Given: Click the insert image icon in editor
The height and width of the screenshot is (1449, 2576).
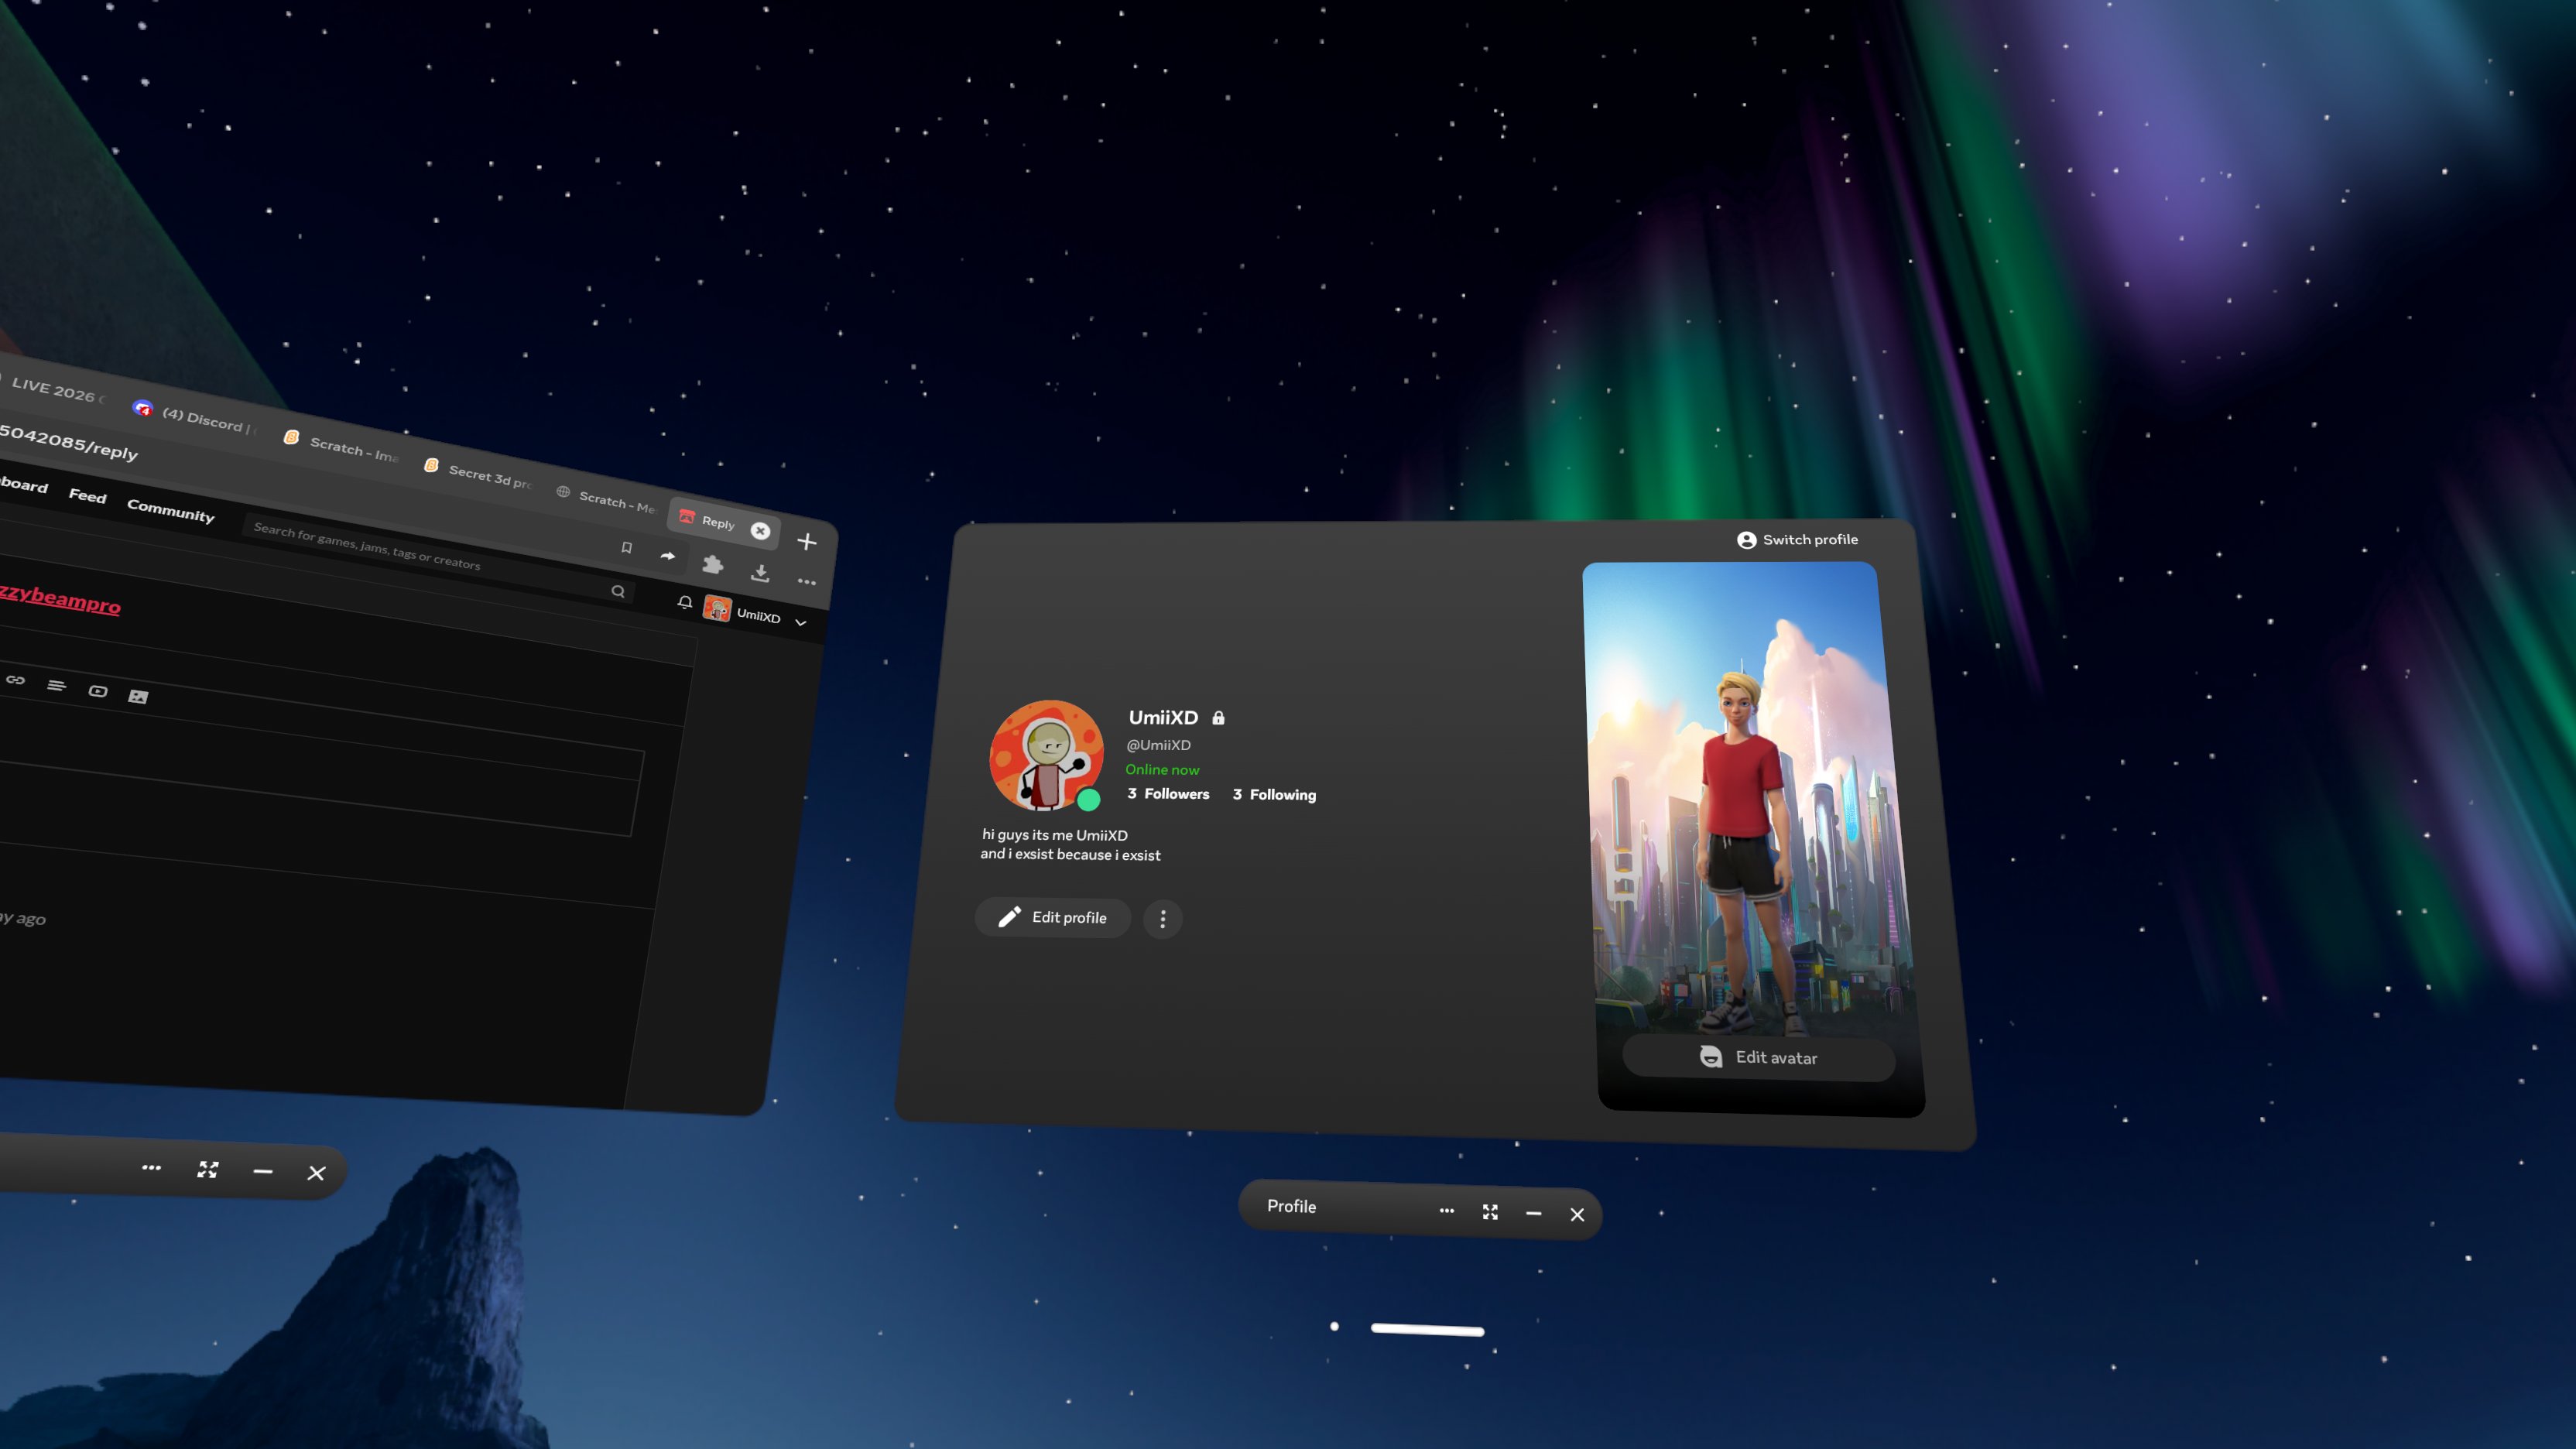Looking at the screenshot, I should tap(138, 697).
